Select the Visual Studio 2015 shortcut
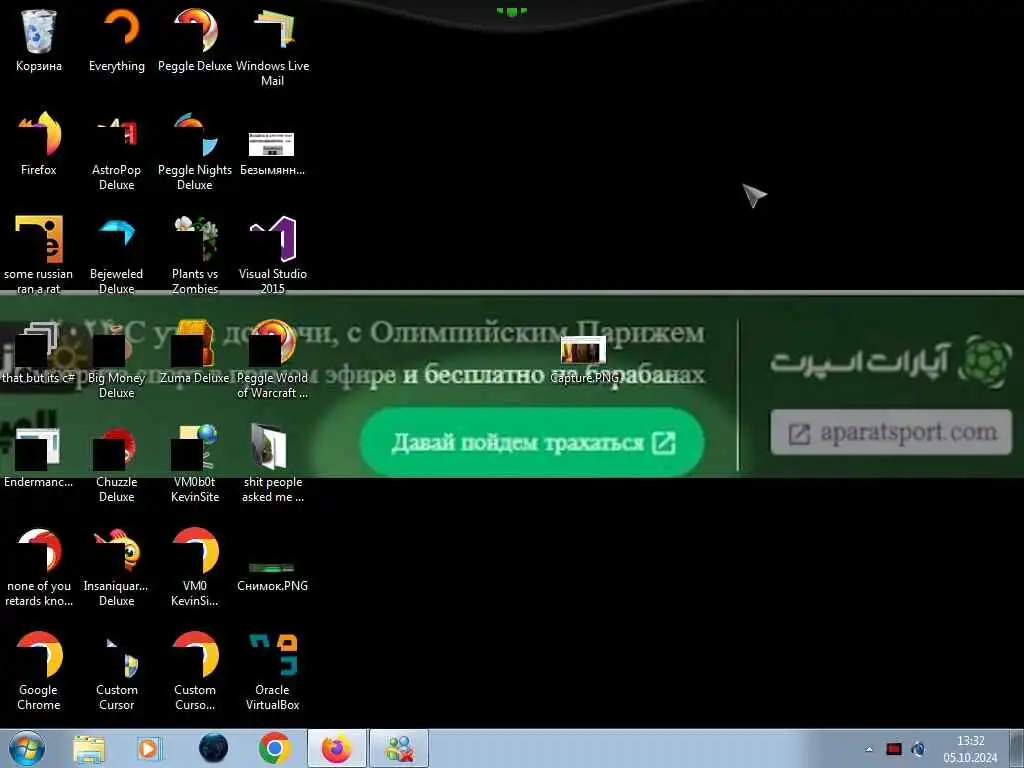The width and height of the screenshot is (1024, 768). [x=272, y=255]
